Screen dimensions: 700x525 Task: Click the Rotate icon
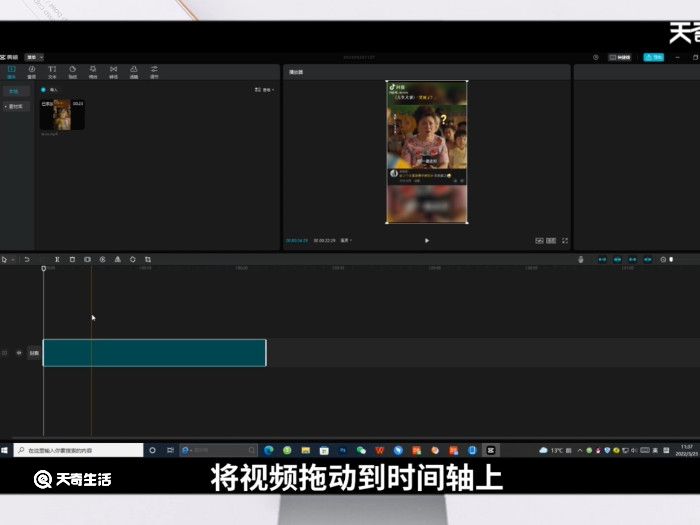[133, 259]
